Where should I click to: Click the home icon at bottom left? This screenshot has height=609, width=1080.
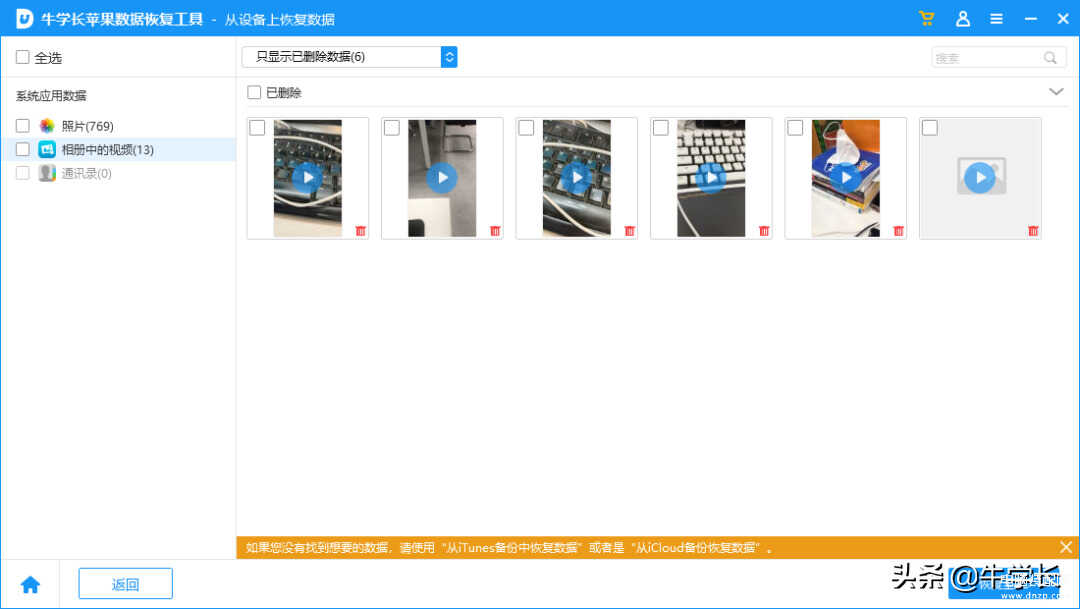coord(30,585)
